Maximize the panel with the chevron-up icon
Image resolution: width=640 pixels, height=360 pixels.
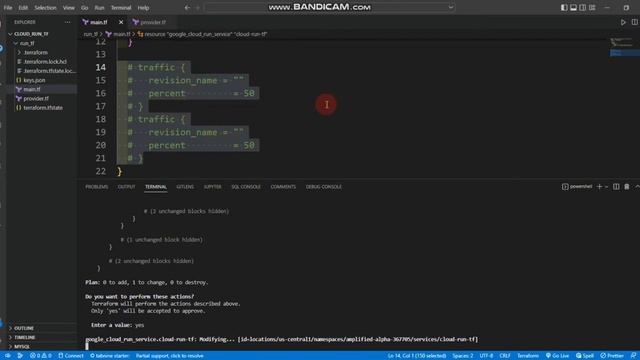[637, 187]
